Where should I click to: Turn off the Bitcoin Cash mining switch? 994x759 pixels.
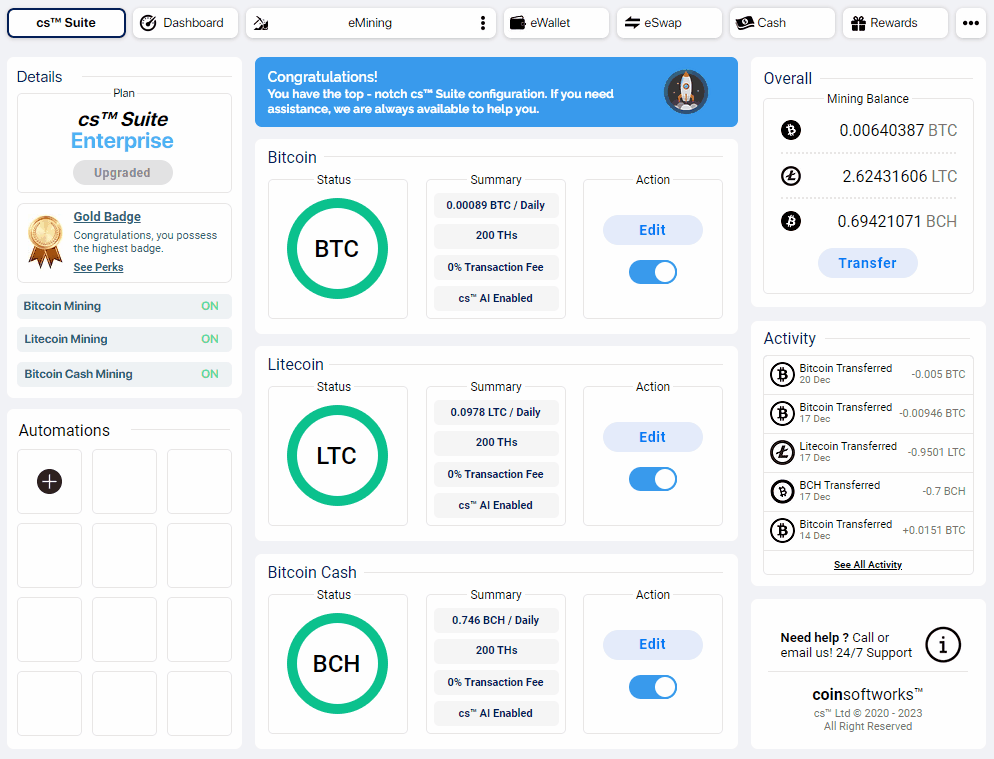(652, 687)
